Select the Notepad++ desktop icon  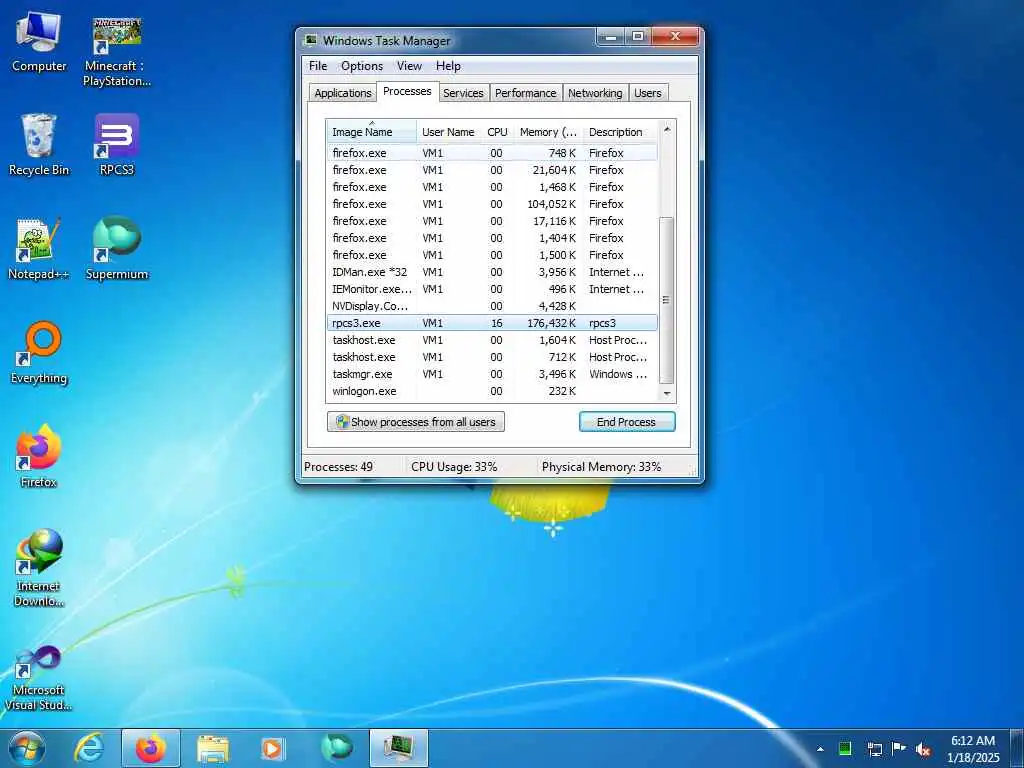click(39, 249)
